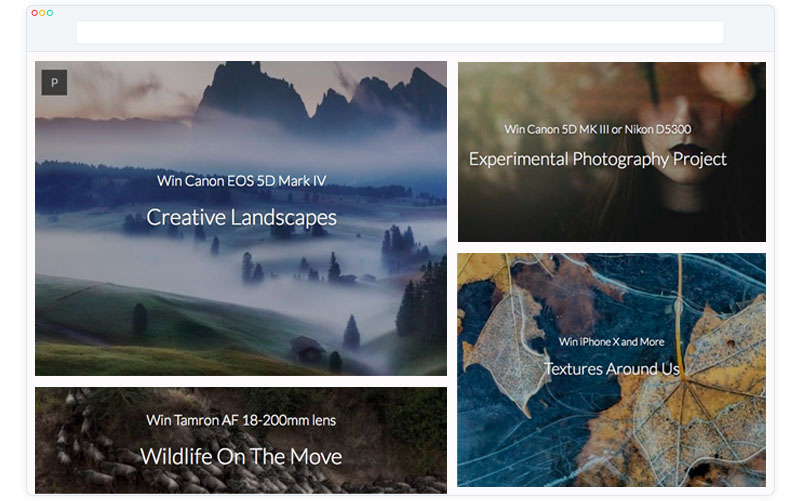The width and height of the screenshot is (800, 501).
Task: Open the Textures Around Us contest title
Action: [x=612, y=368]
